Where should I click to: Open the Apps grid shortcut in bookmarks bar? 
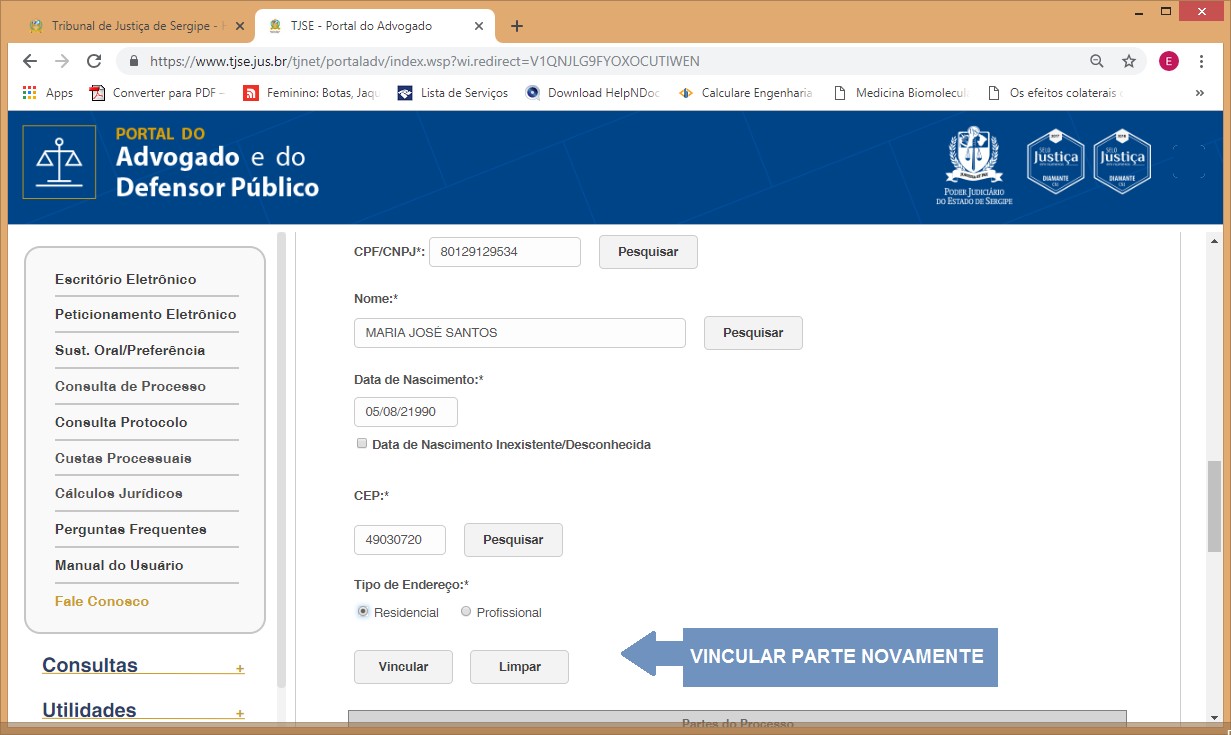coord(47,93)
